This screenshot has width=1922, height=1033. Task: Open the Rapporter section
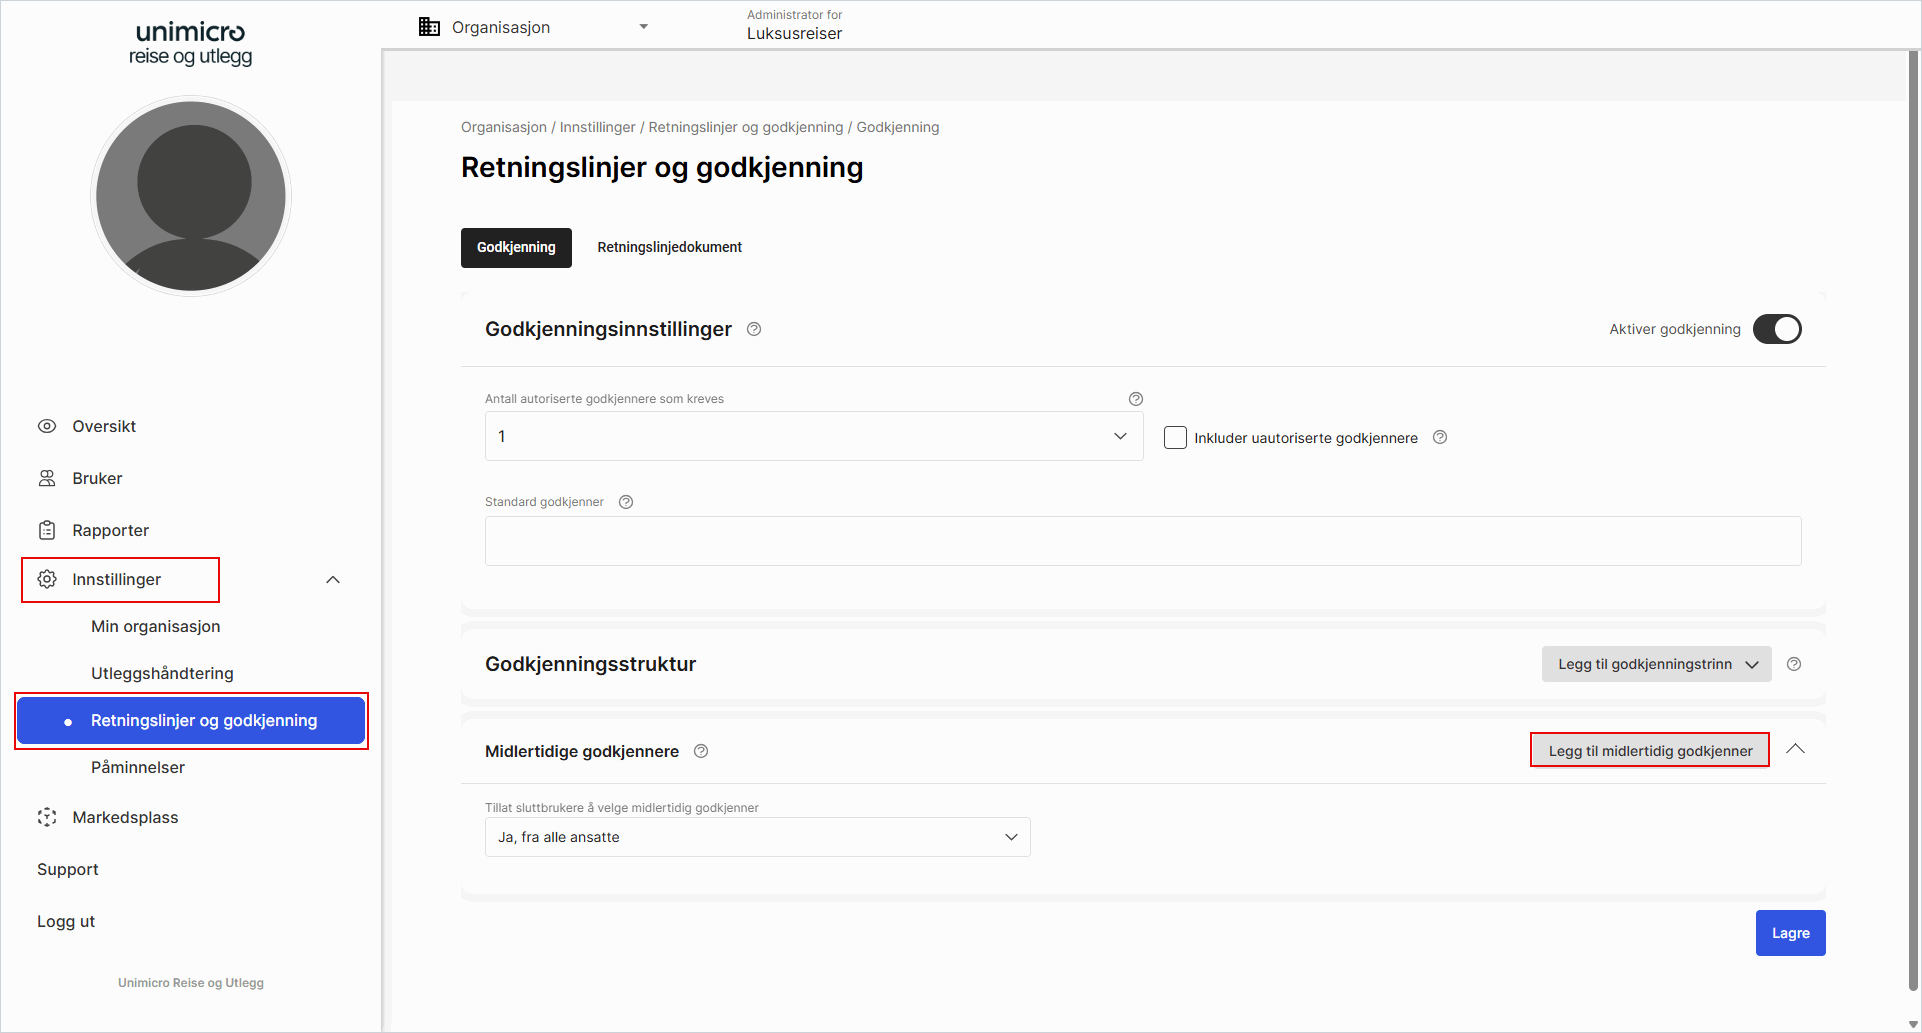110,530
